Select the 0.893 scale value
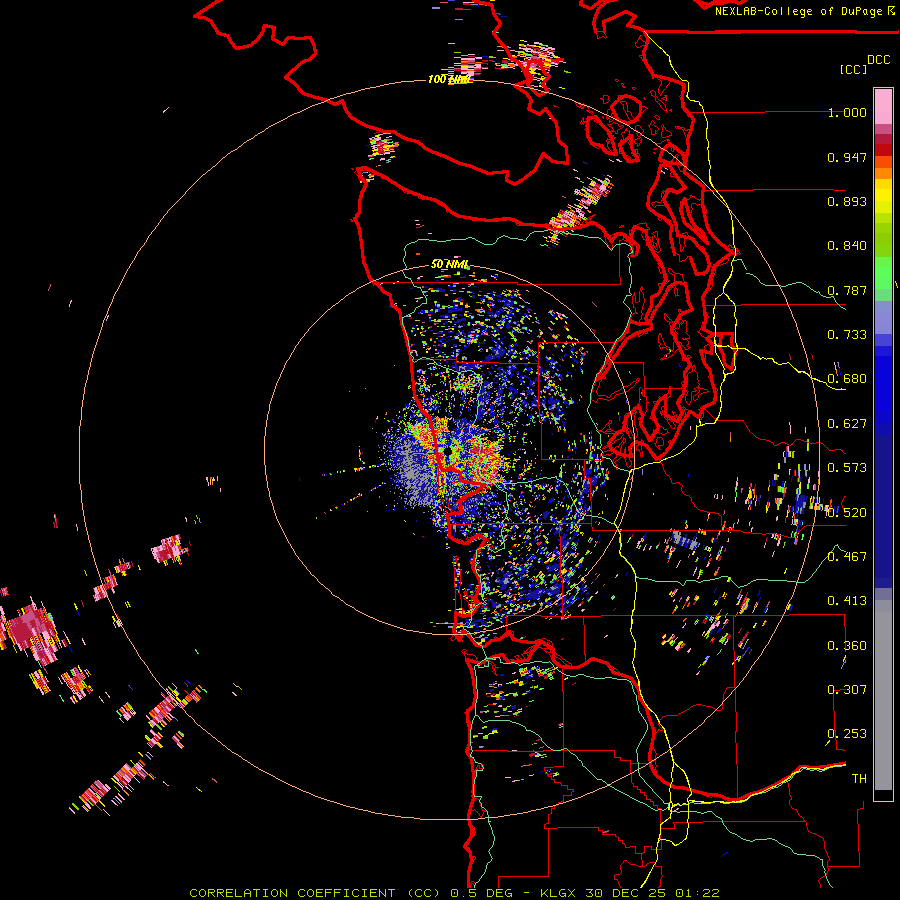 click(847, 201)
